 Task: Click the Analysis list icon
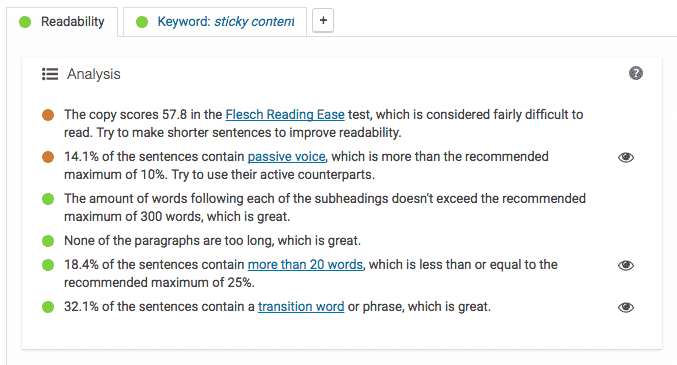(x=50, y=74)
